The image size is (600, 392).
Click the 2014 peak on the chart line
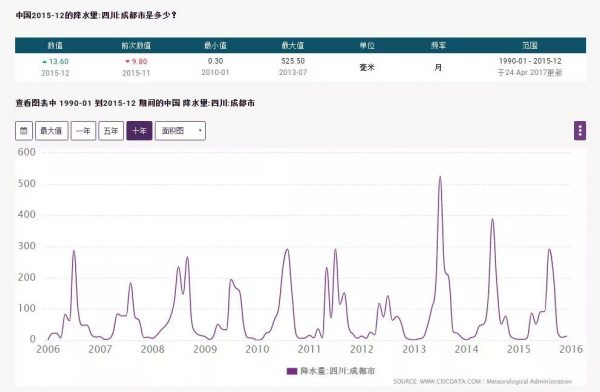click(492, 219)
